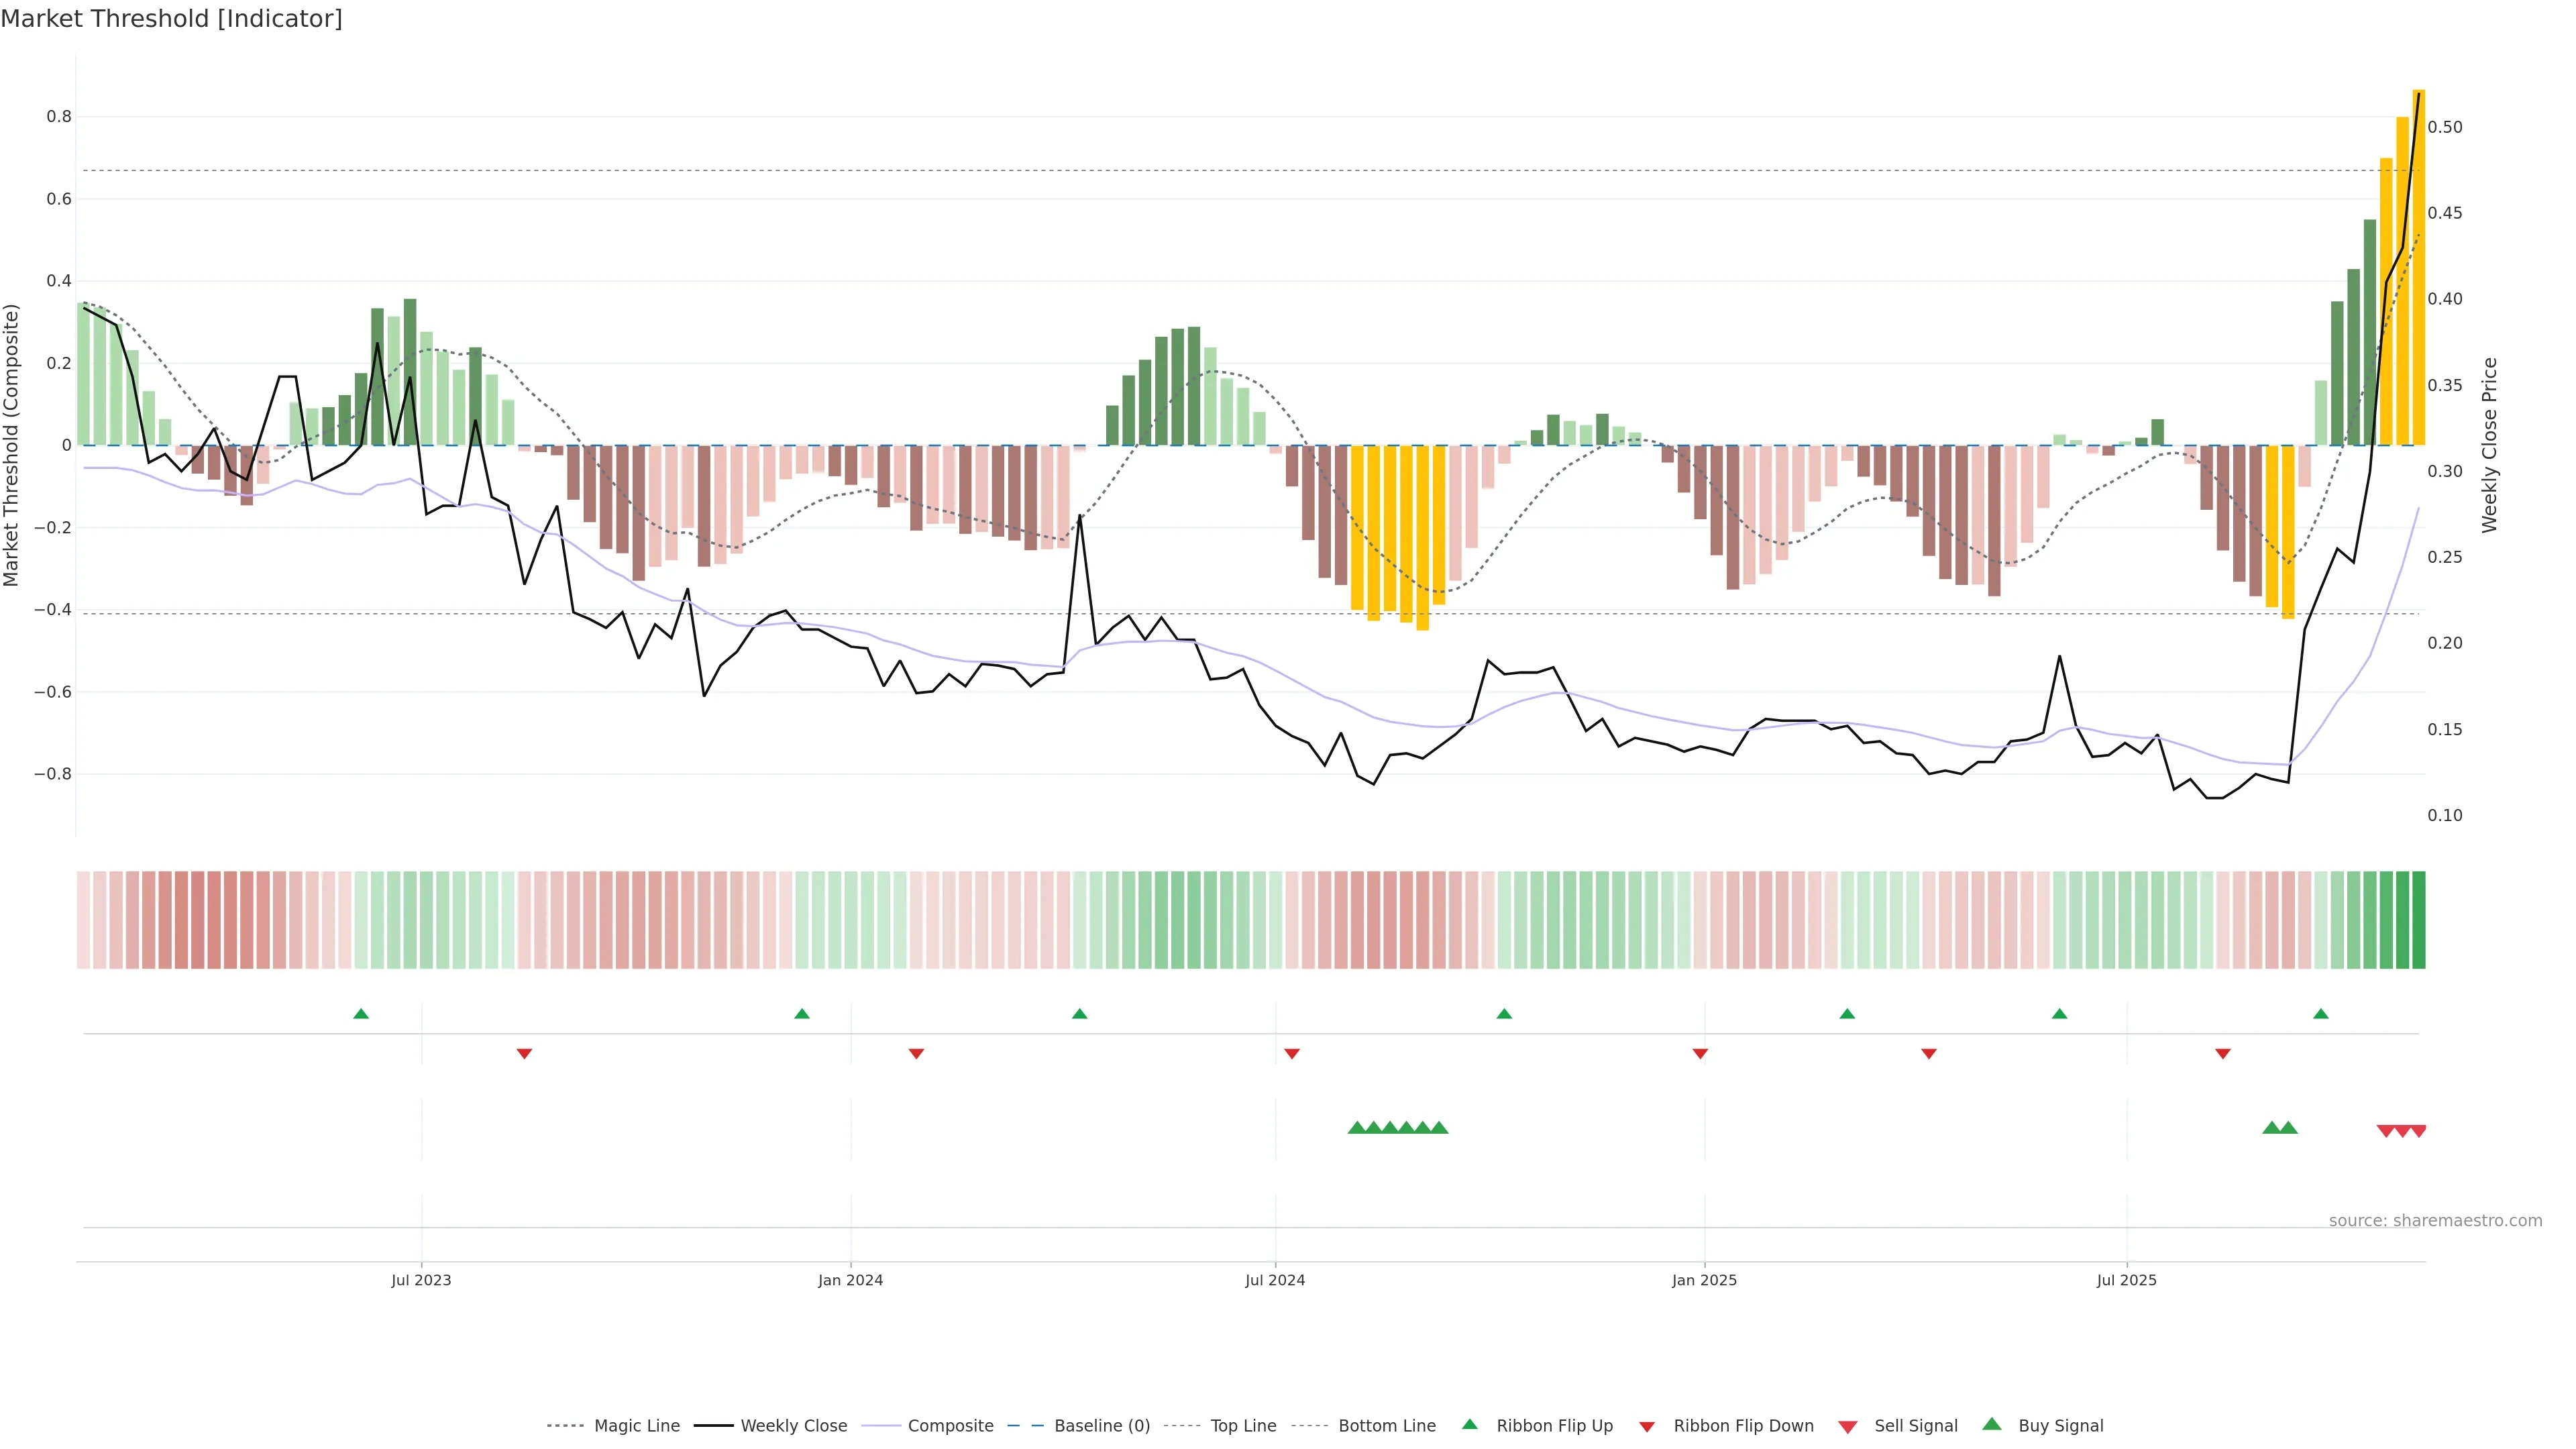The height and width of the screenshot is (1449, 2576).
Task: Click the Jul 2024 x-axis tick label
Action: pos(1275,1280)
